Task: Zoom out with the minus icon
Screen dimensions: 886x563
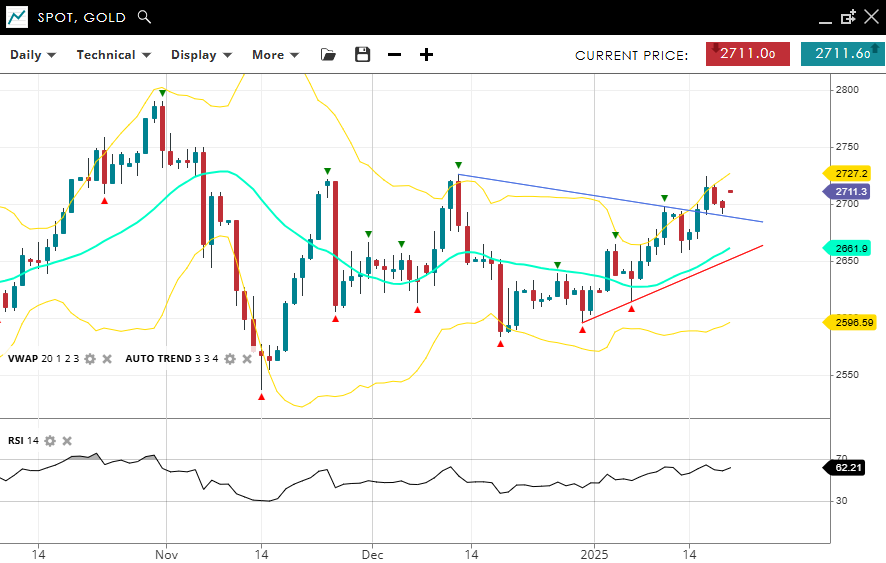Action: coord(394,55)
